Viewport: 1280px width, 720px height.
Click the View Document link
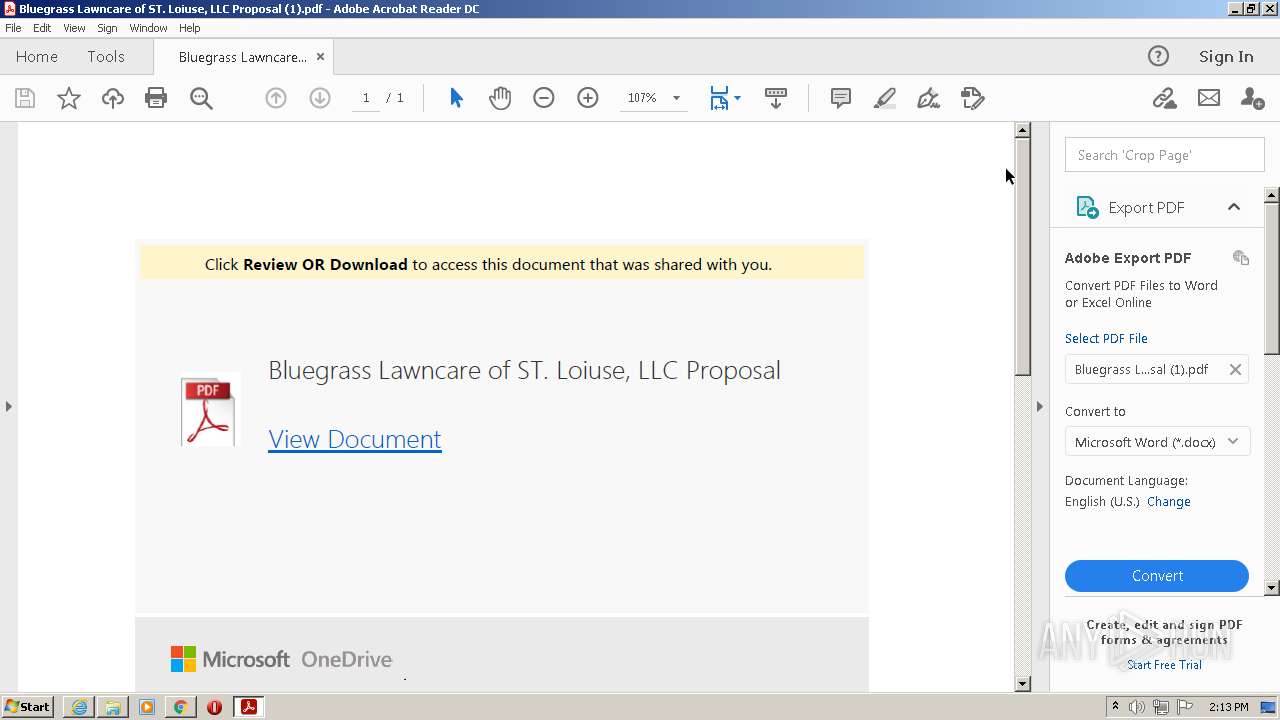click(355, 439)
